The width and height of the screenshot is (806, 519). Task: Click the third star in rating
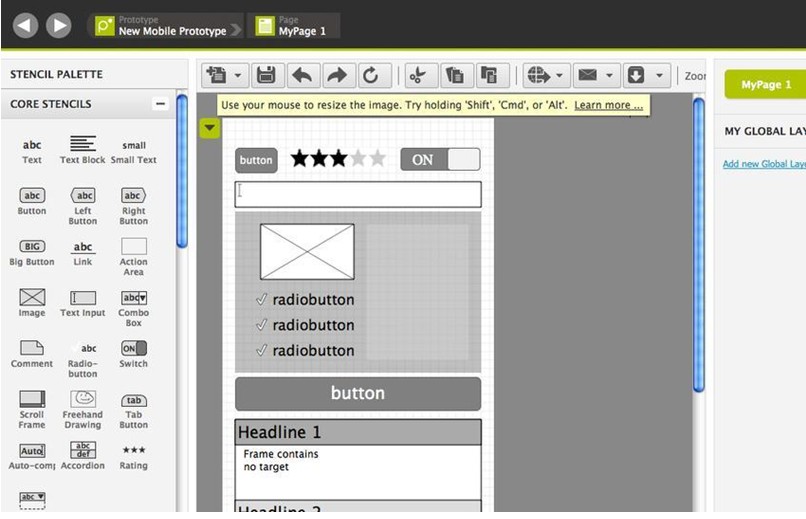338,159
